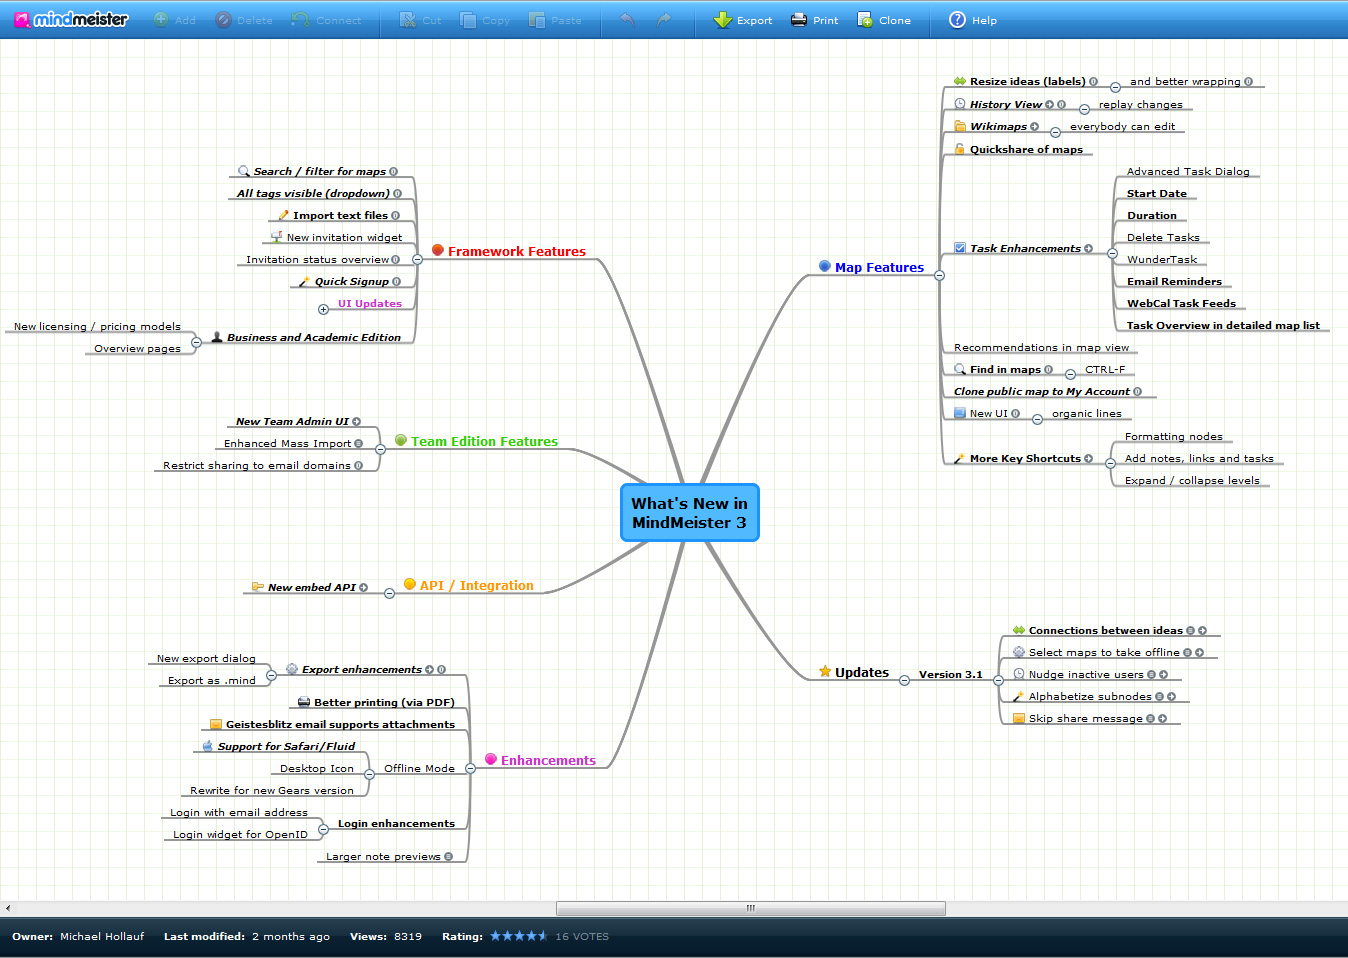Click the checkbox icon on Task Enhancements
Image resolution: width=1348 pixels, height=958 pixels.
pos(960,248)
